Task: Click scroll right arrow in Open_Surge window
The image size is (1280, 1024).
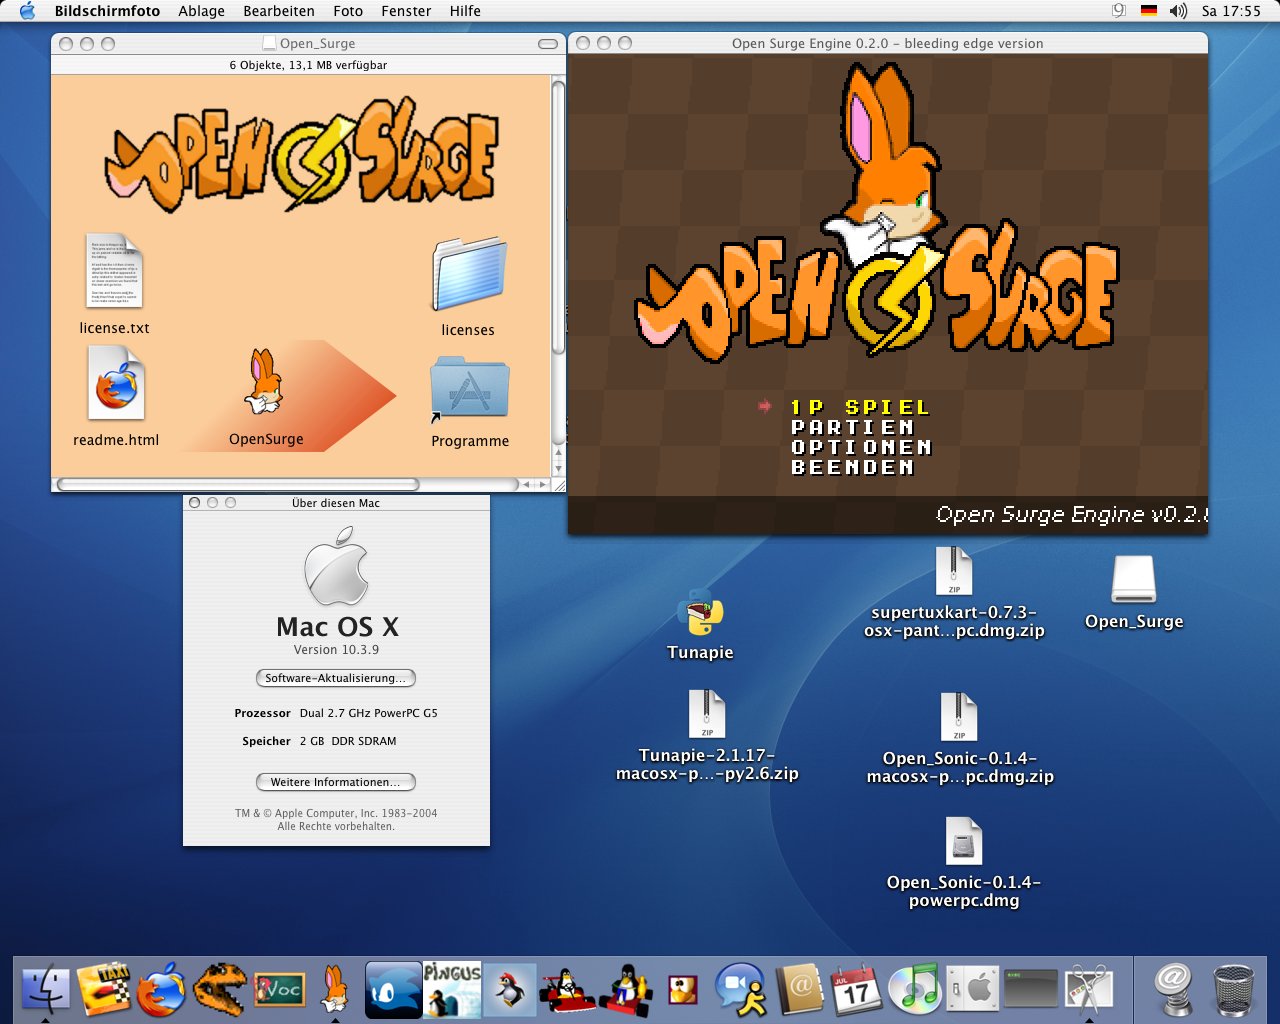Action: click(x=542, y=485)
